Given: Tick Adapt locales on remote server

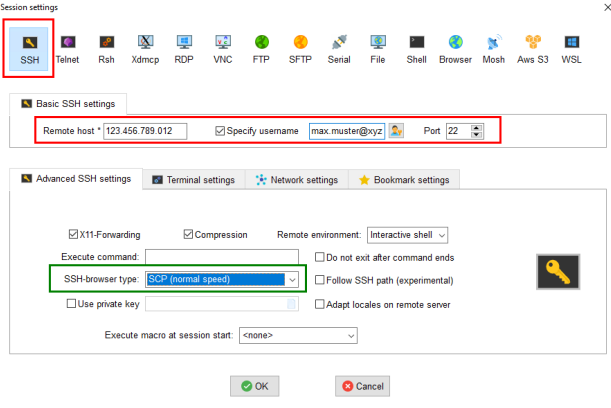Looking at the screenshot, I should 320,304.
